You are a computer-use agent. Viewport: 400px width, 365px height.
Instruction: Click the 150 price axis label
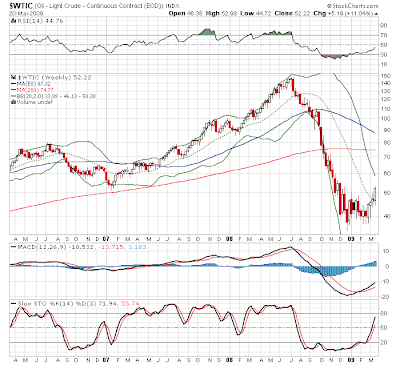click(386, 76)
